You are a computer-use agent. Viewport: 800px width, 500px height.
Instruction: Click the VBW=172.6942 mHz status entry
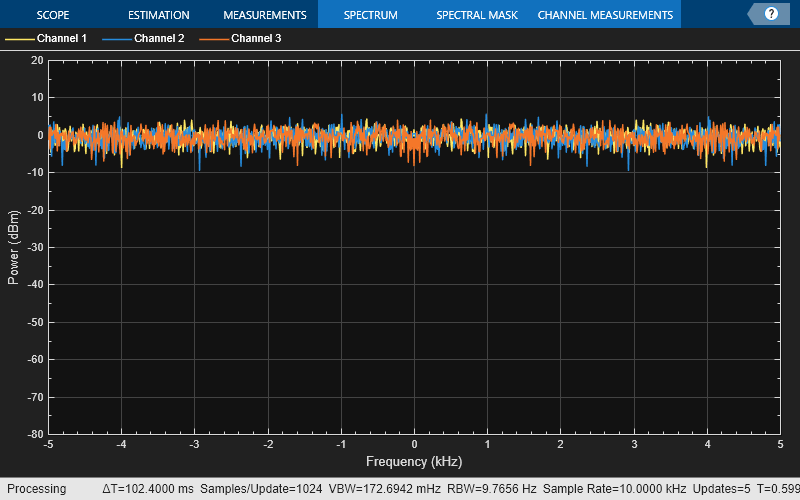385,489
